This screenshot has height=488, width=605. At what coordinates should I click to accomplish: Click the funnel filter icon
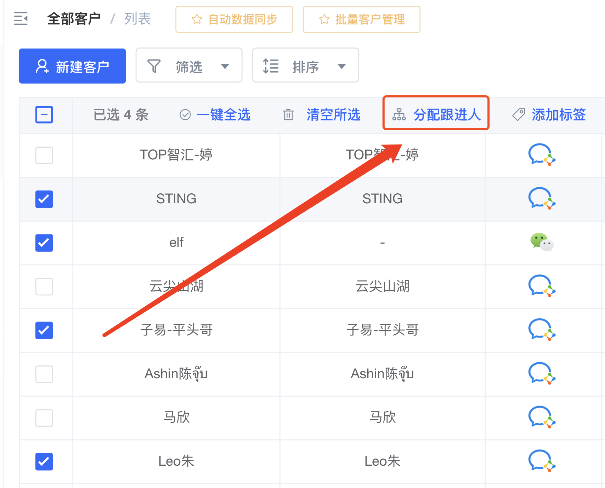(154, 66)
